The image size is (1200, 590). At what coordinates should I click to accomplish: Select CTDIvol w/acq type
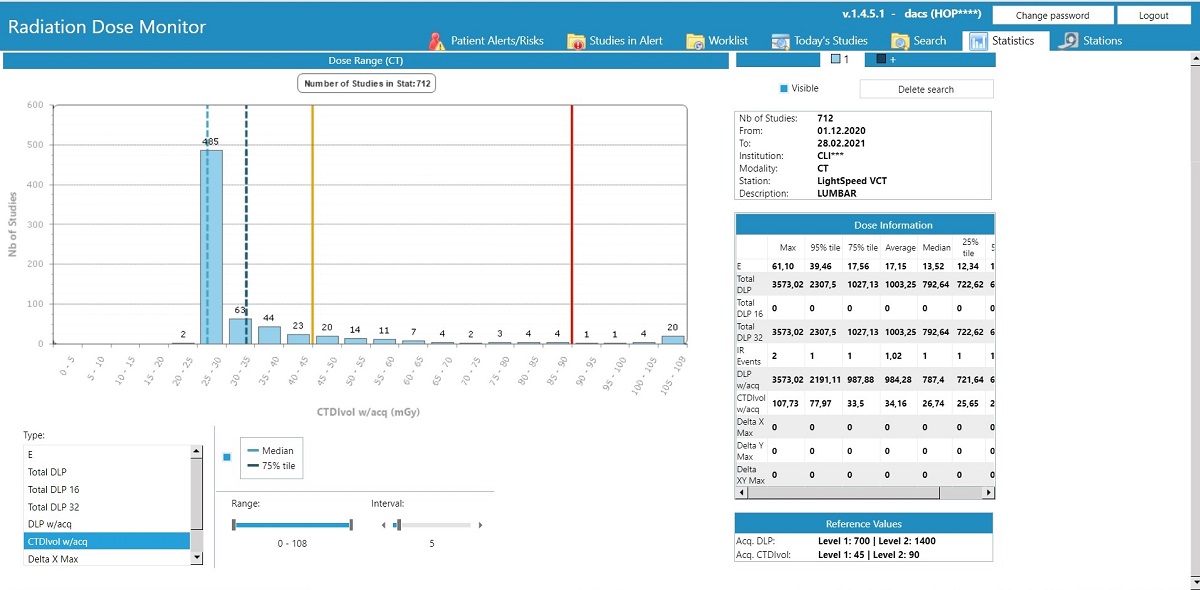tap(107, 541)
